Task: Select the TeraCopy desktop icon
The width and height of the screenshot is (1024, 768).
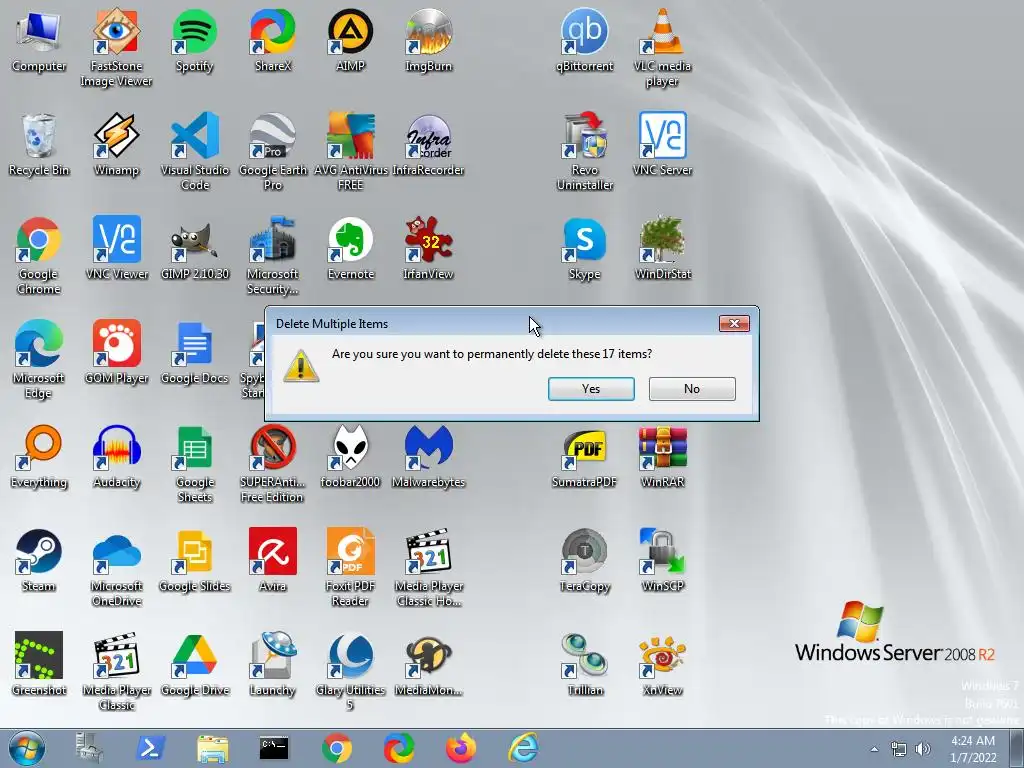Action: pyautogui.click(x=584, y=560)
